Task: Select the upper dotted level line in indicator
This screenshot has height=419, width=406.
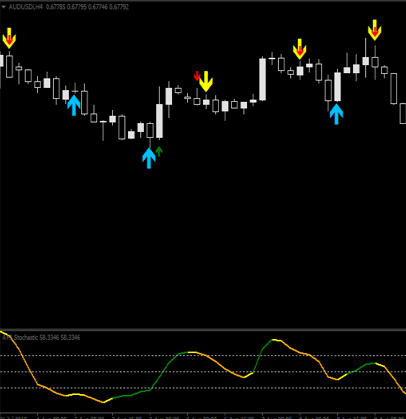Action: [203, 356]
